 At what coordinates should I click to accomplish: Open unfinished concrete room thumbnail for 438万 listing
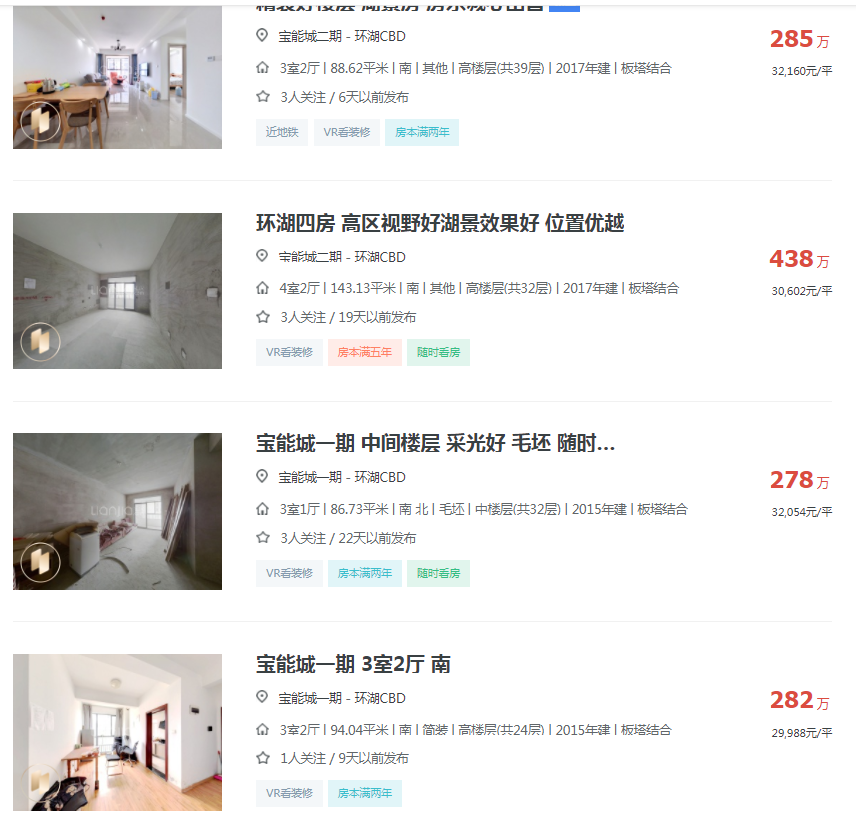click(x=117, y=291)
